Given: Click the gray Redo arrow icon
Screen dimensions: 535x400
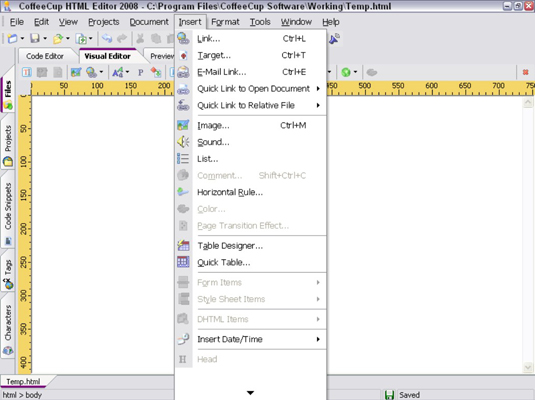Looking at the screenshot, I should point(122,38).
